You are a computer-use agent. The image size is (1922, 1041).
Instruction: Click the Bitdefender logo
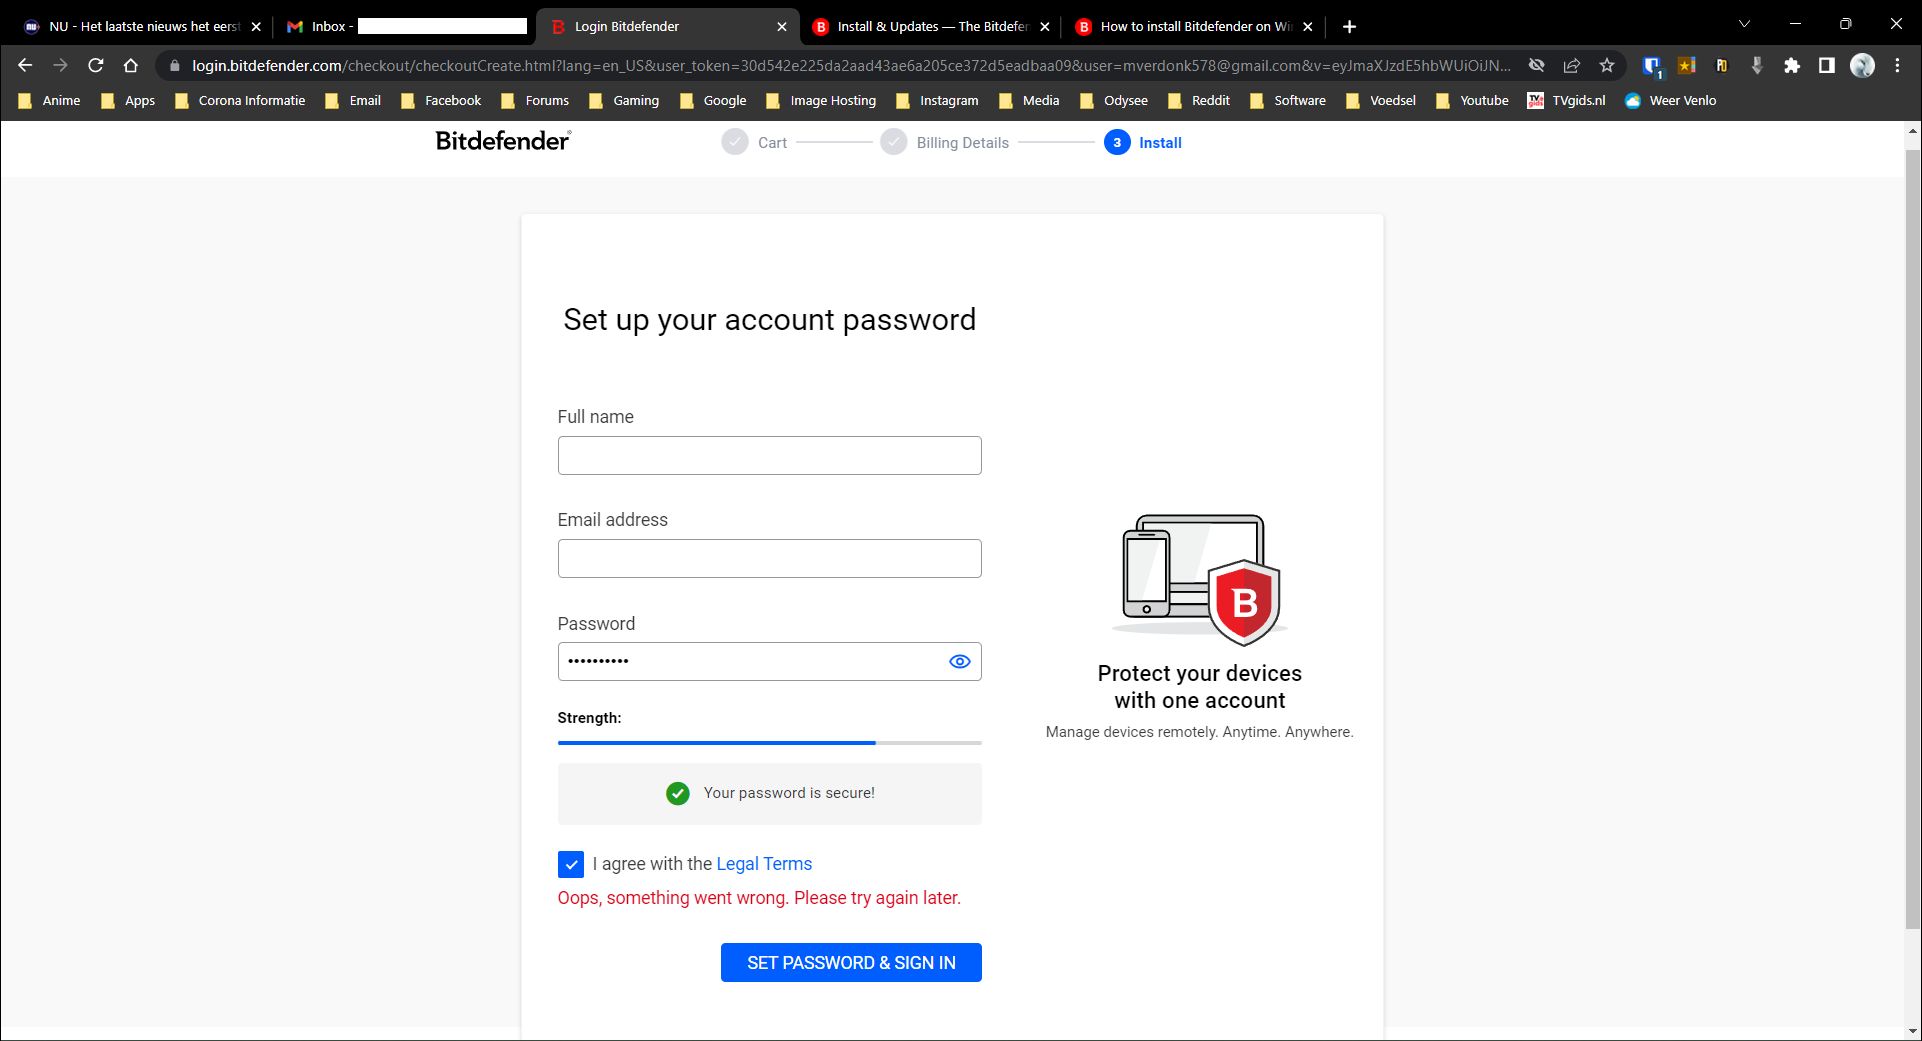pos(503,142)
